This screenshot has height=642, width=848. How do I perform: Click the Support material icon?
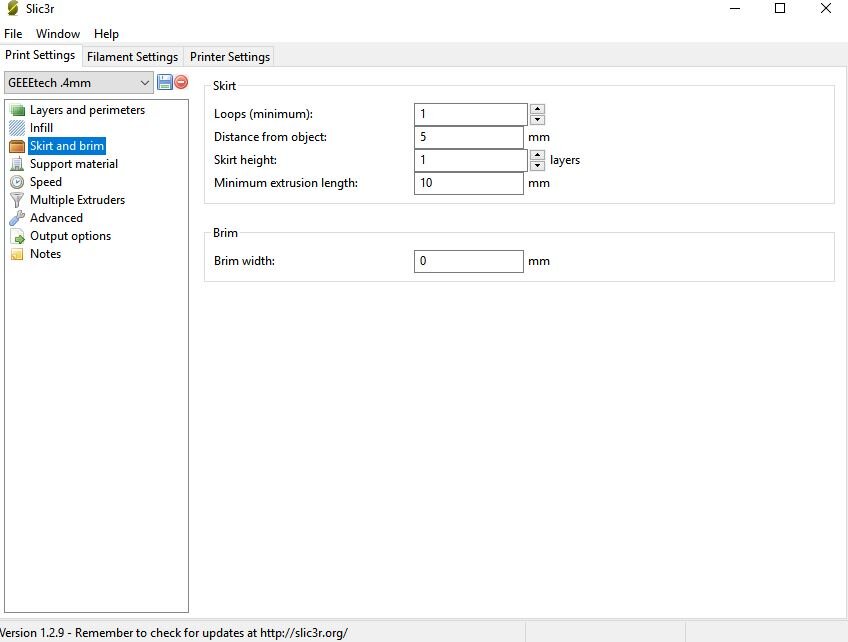pos(17,164)
